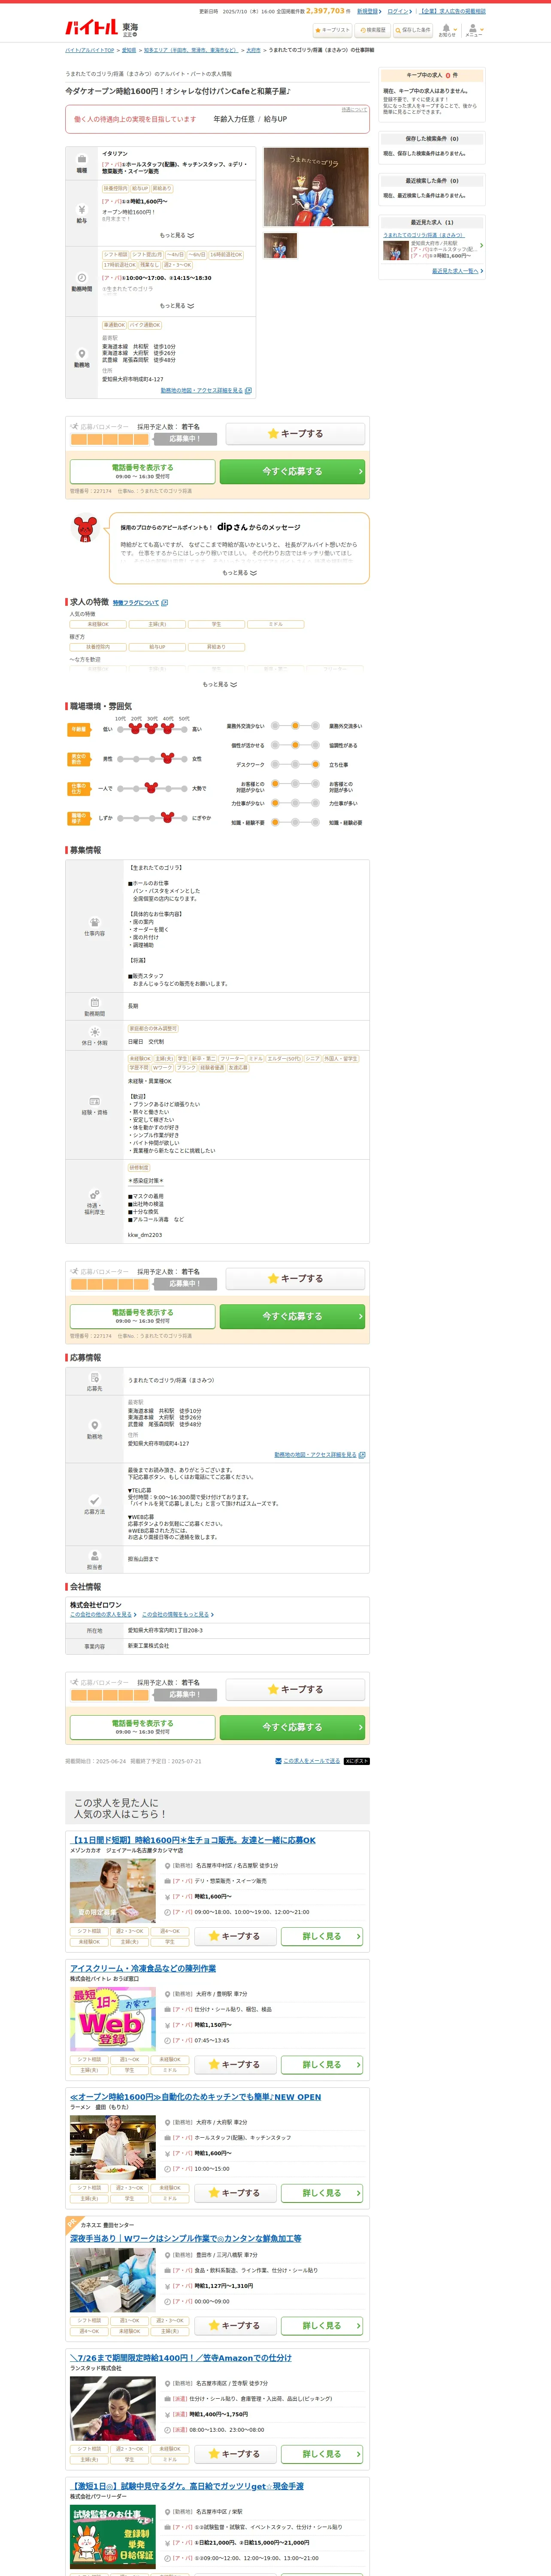Viewport: 551px width, 2576px height.
Task: Click the small gorilla thumbnail below main photo
Action: coord(280,246)
